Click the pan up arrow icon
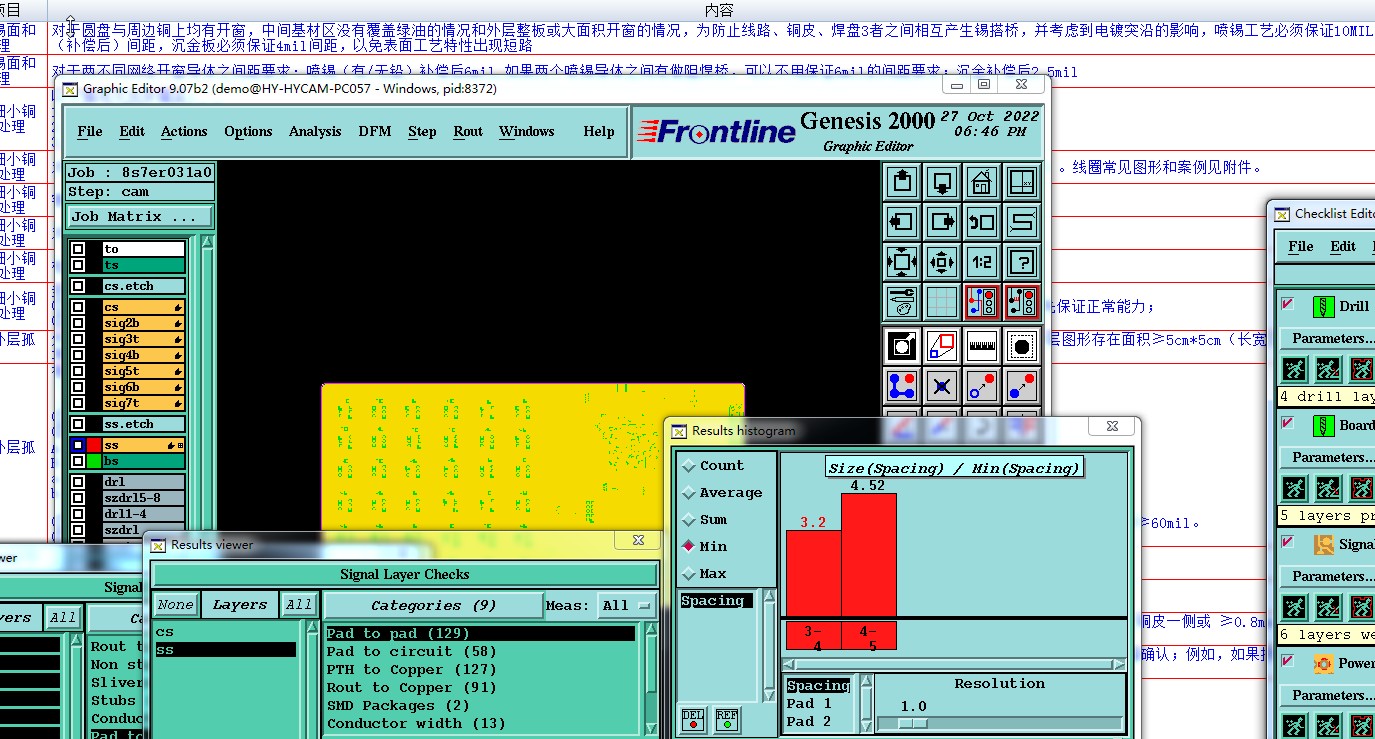Viewport: 1375px width, 739px height. (901, 183)
